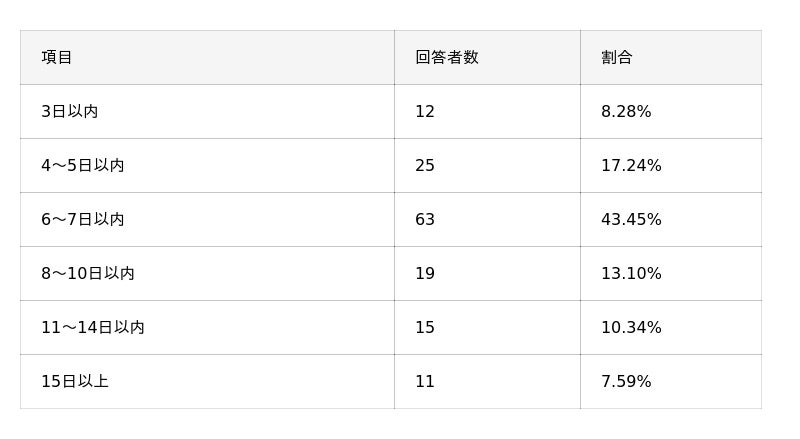Click the respondent count 11 cell
The height and width of the screenshot is (439, 800).
(425, 382)
